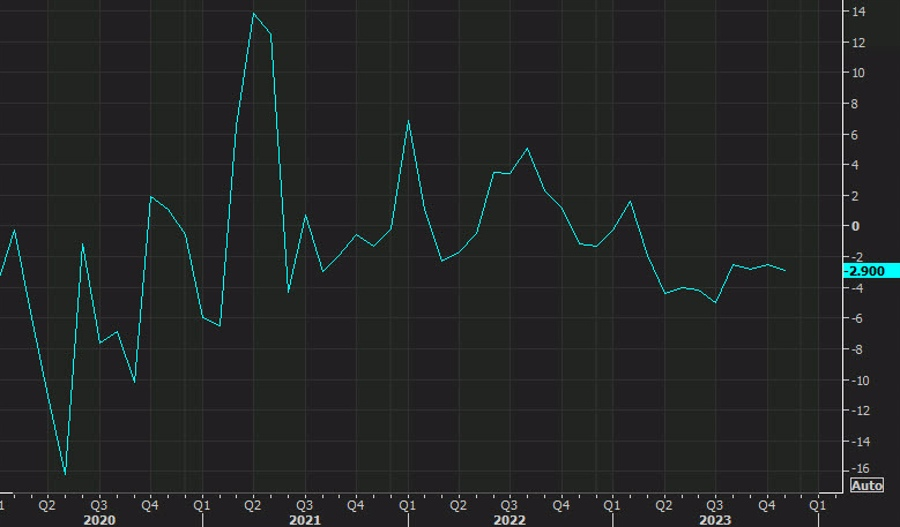The image size is (900, 527).
Task: Click the Auto scale button
Action: 867,486
